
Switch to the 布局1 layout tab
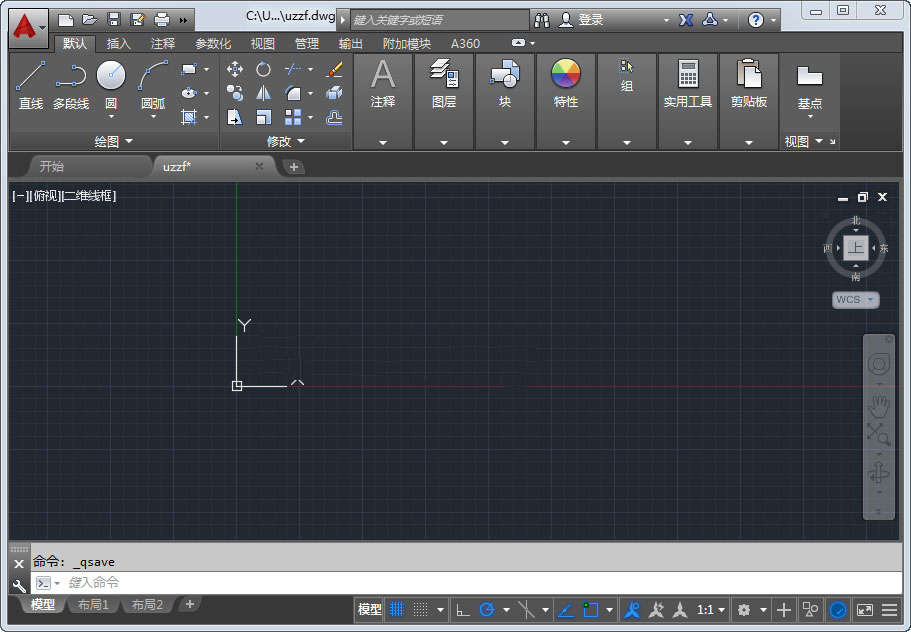point(93,604)
